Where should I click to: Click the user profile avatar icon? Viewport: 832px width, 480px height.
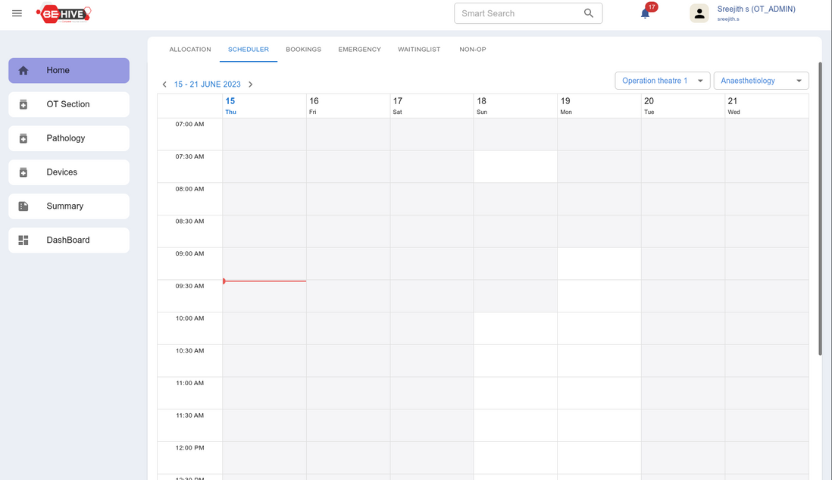699,13
